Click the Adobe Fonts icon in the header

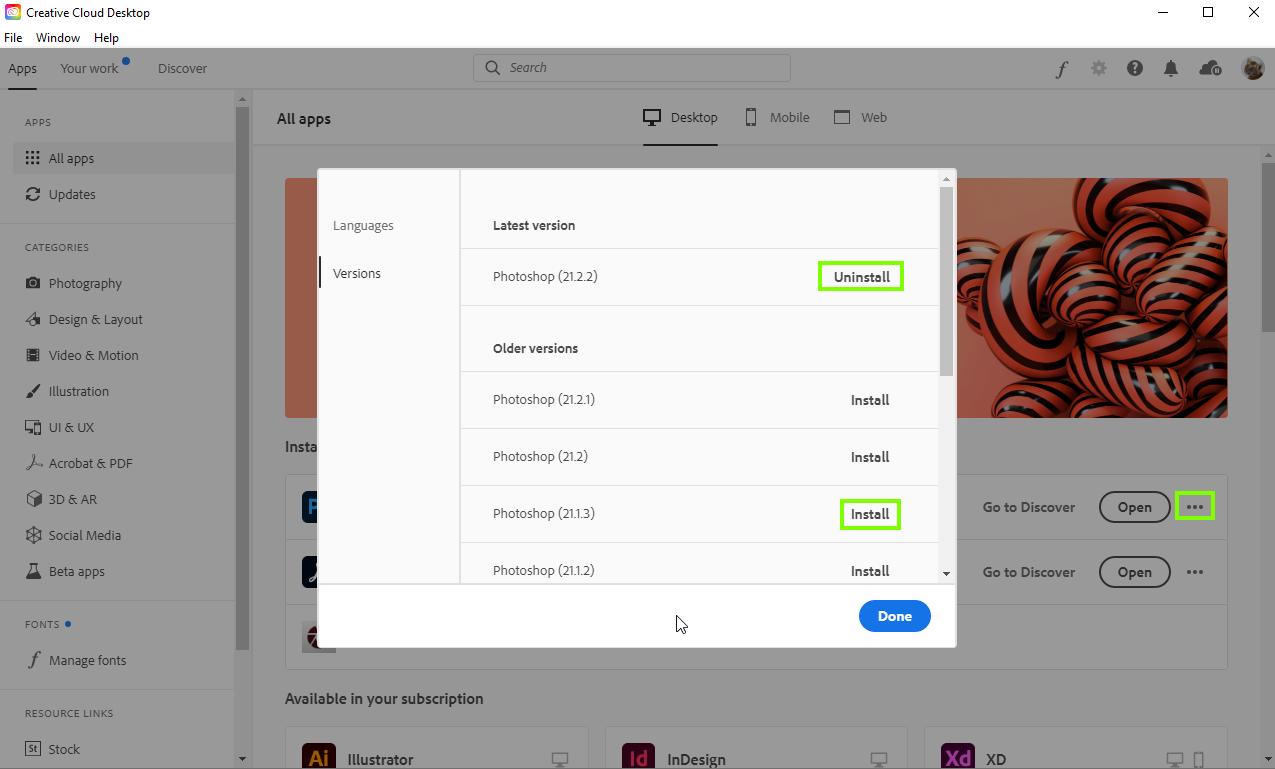pos(1061,68)
